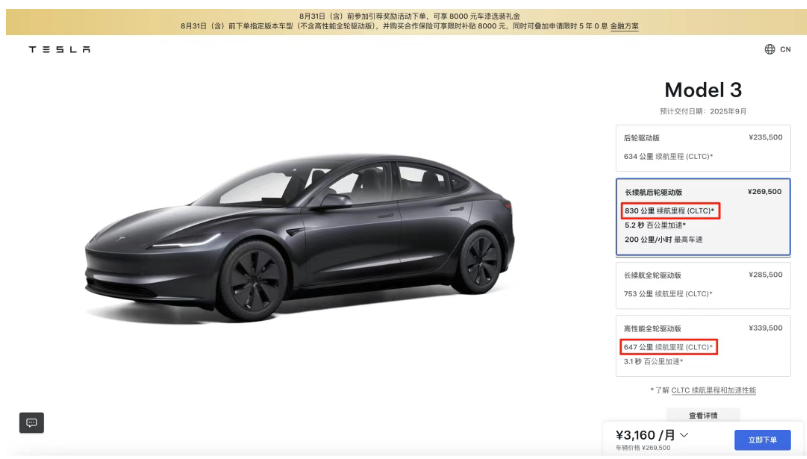
Task: Open the globe language selector icon
Action: [x=769, y=49]
